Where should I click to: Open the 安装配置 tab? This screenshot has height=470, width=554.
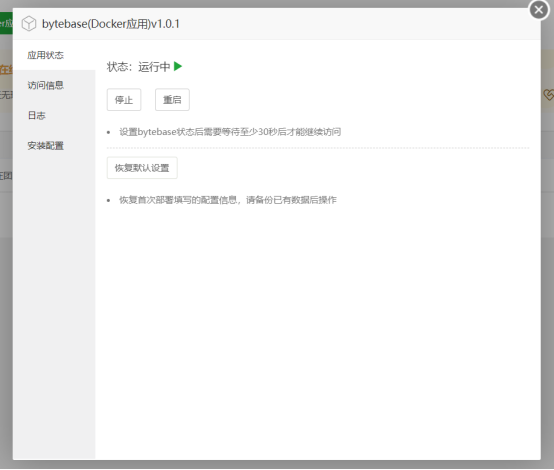(x=54, y=146)
